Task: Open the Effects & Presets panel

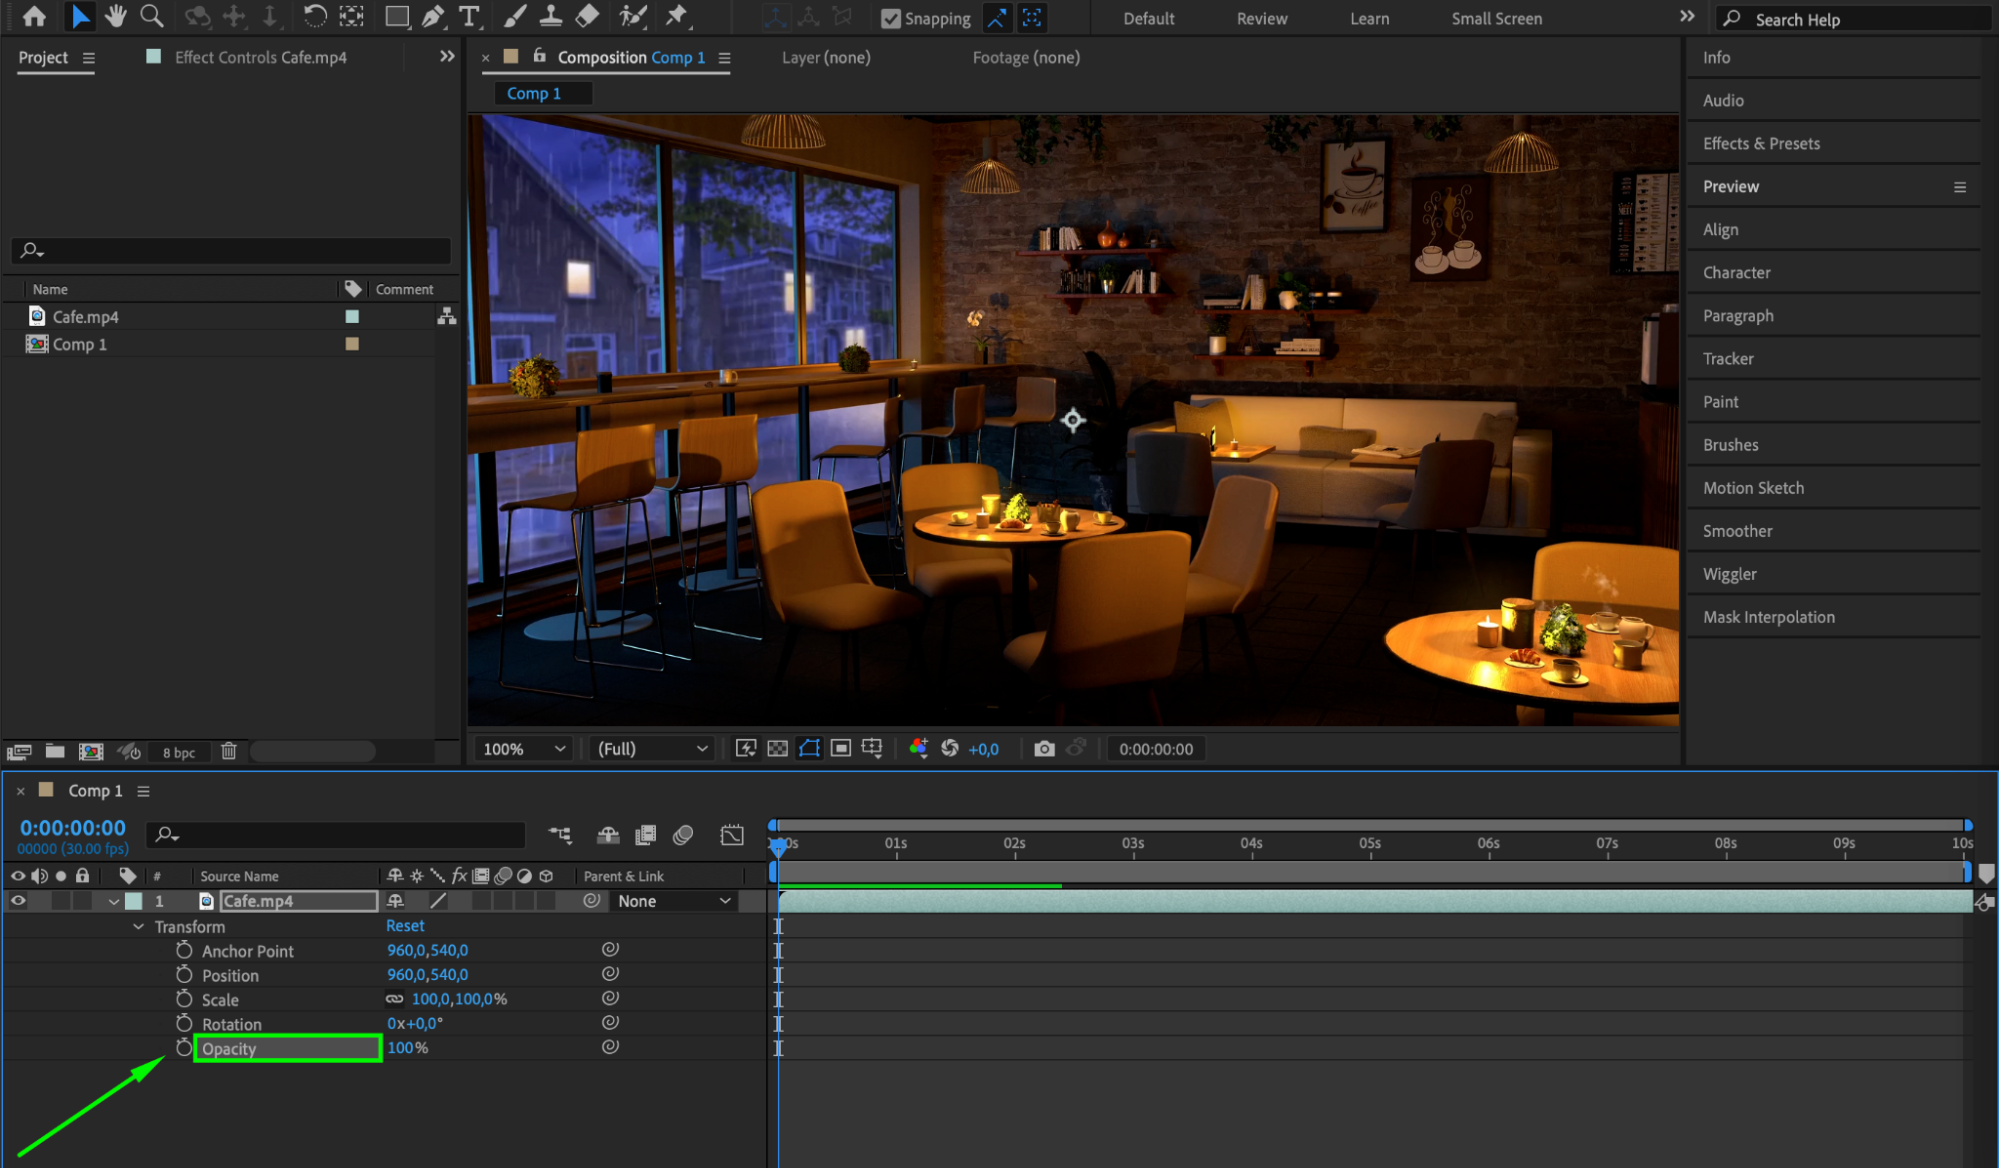Action: click(x=1761, y=143)
